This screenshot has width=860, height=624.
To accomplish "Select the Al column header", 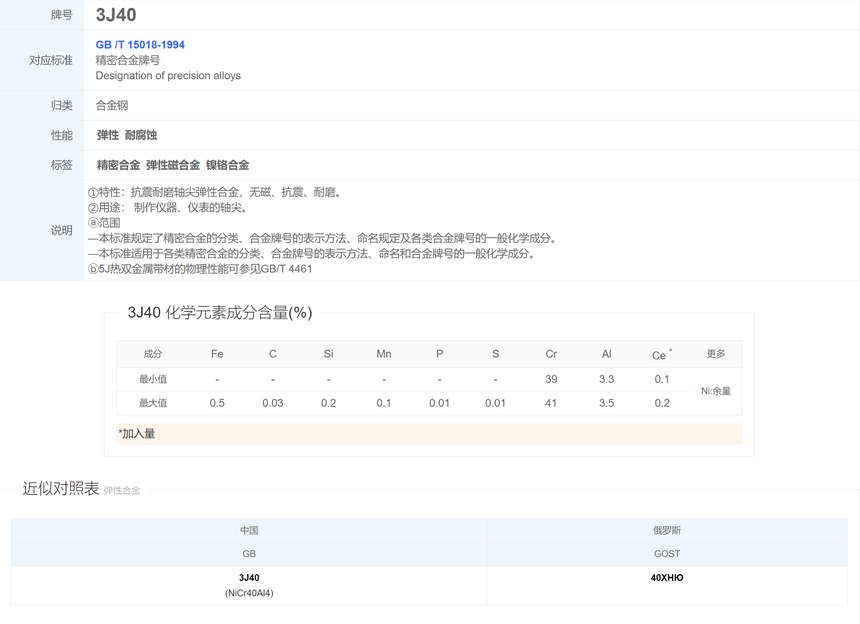I will coord(607,354).
